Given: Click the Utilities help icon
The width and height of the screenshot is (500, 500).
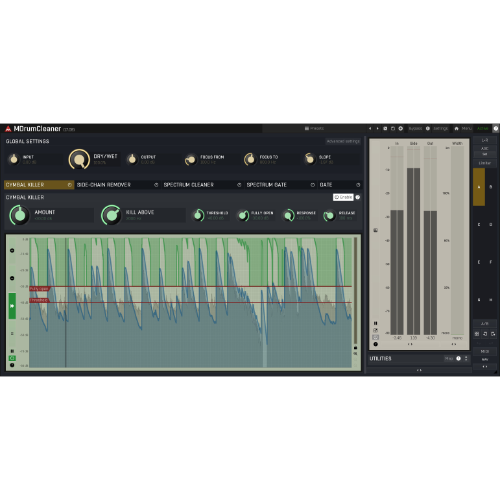Looking at the screenshot, I should pyautogui.click(x=459, y=359).
